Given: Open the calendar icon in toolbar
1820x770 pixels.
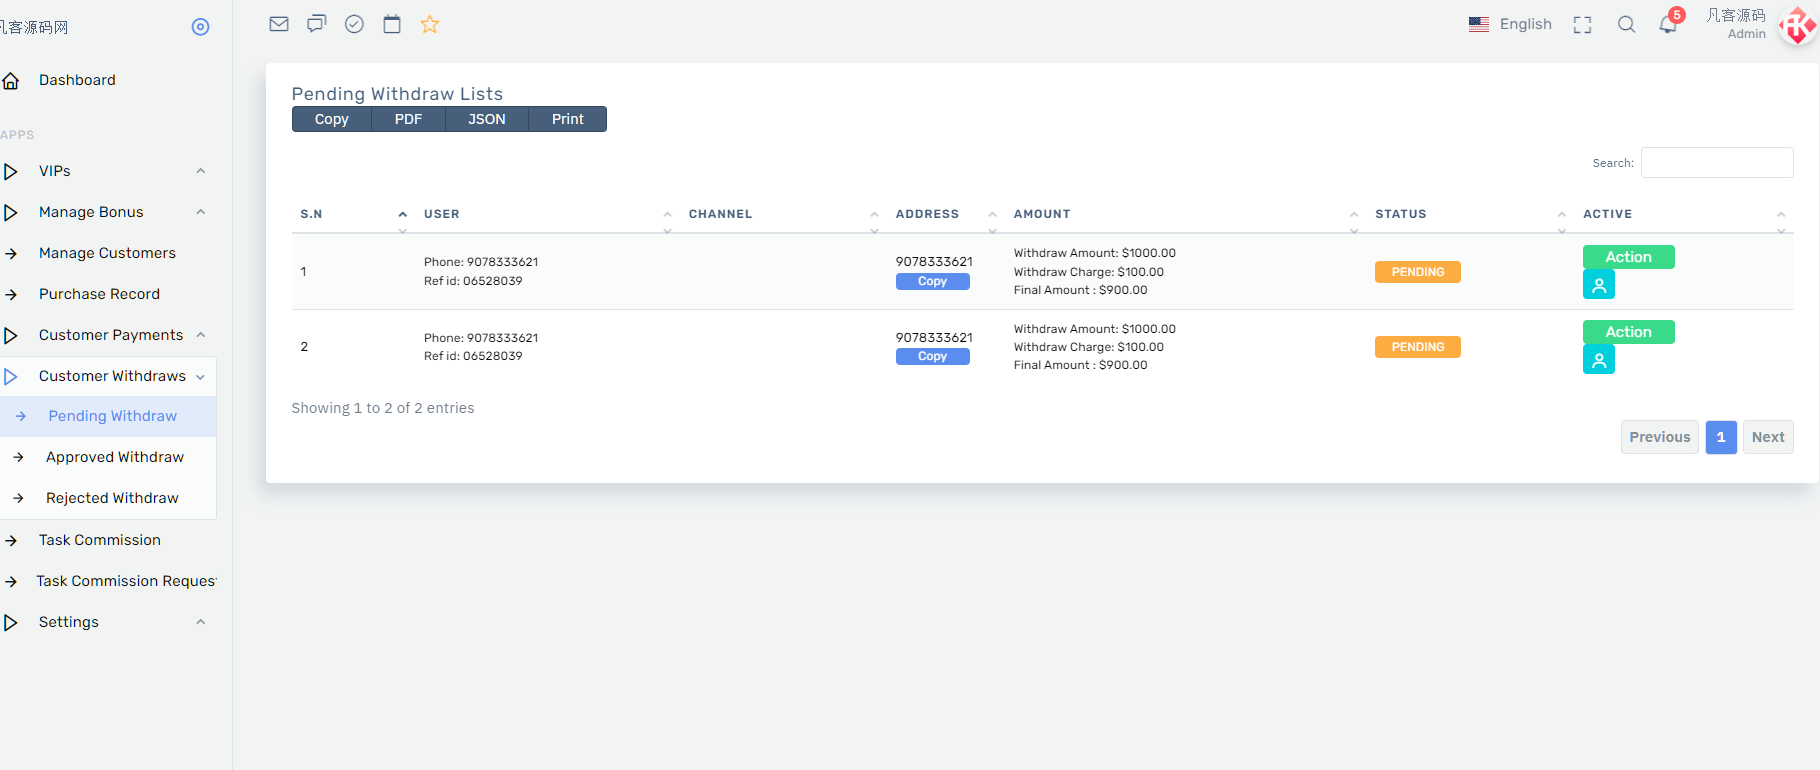Looking at the screenshot, I should (x=392, y=24).
